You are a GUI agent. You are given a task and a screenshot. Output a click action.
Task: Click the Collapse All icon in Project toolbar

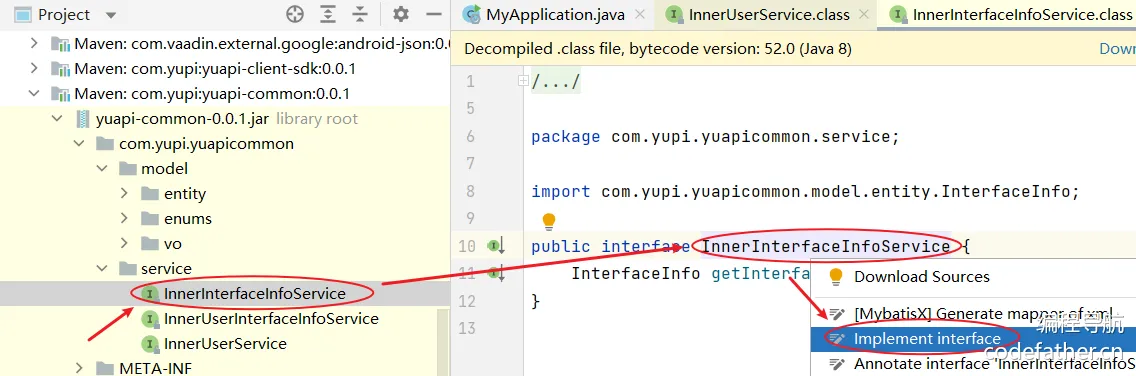[360, 14]
